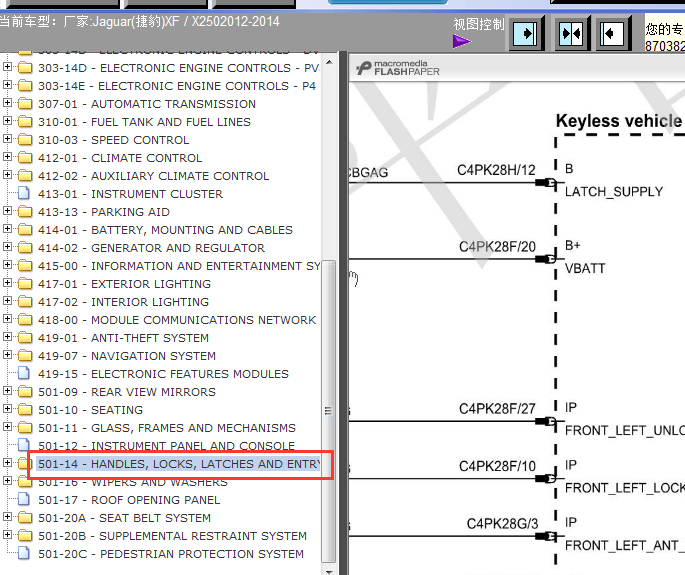Click the 501-12 Instrument Panel document icon
685x575 pixels.
[24, 444]
